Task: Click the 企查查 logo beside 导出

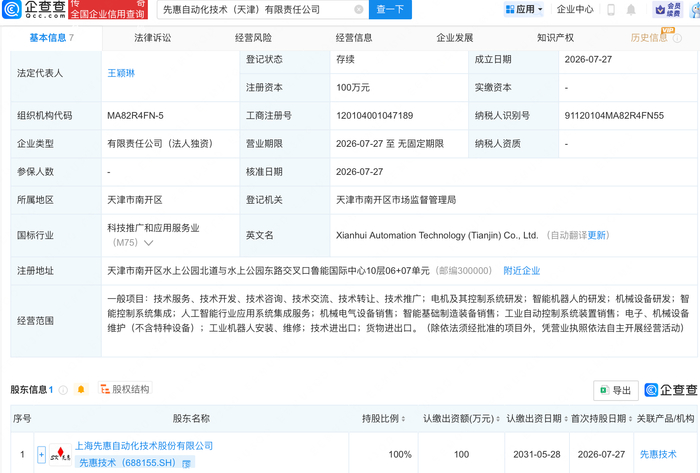Action: [x=671, y=390]
